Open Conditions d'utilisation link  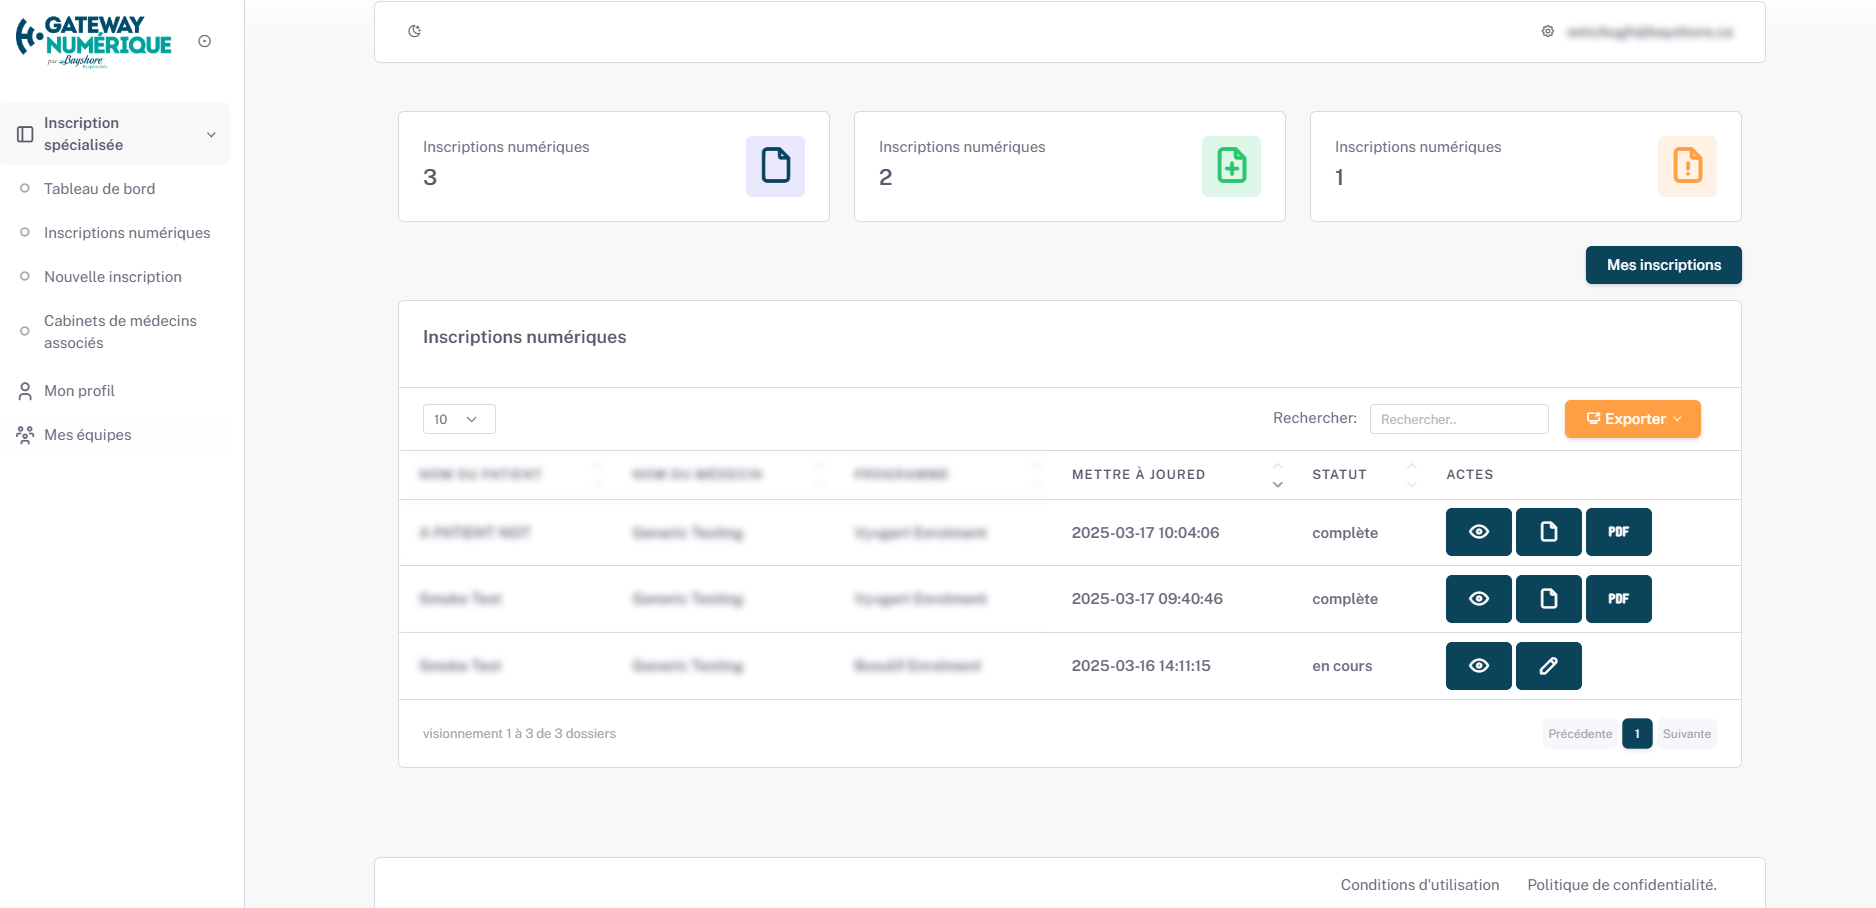[1420, 885]
